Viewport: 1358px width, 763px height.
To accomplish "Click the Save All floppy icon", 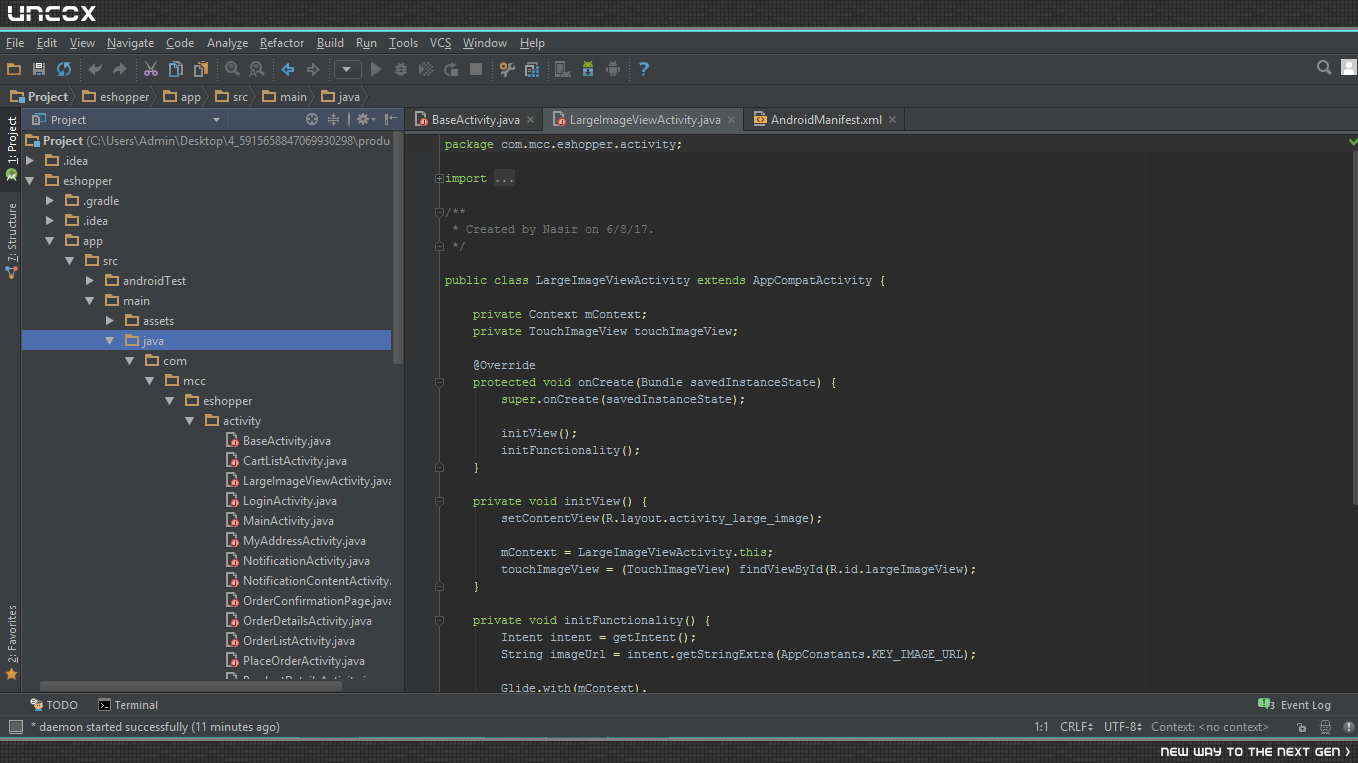I will tap(39, 69).
